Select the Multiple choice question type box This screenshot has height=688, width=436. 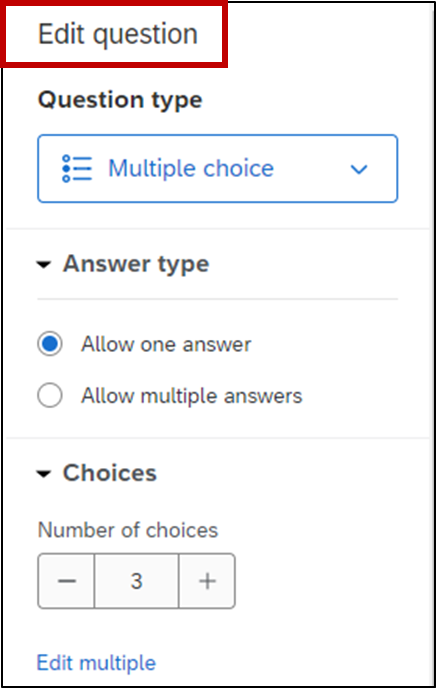click(218, 168)
